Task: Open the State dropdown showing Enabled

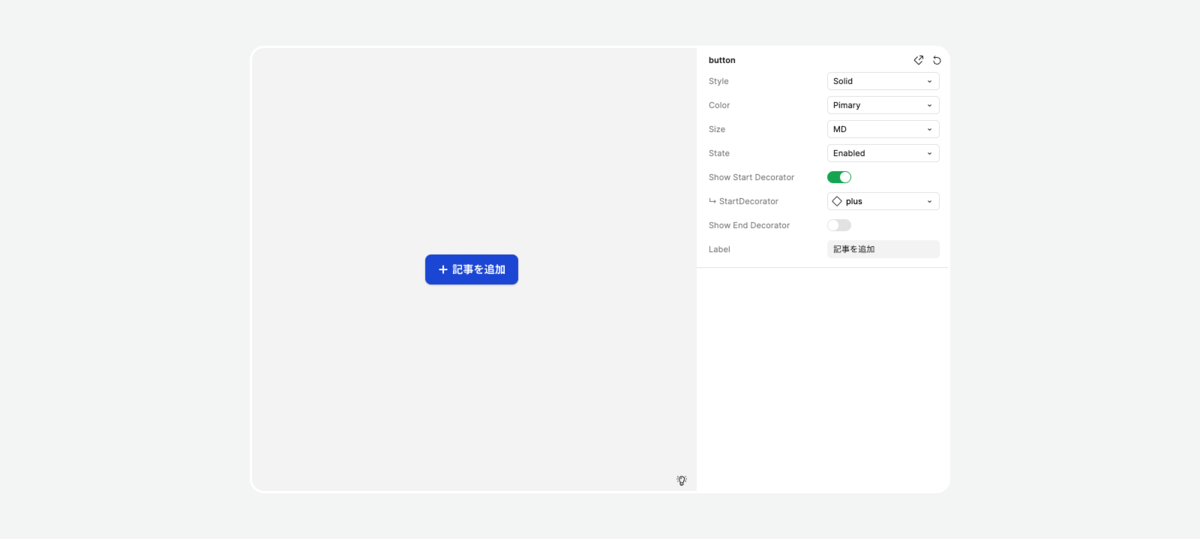Action: click(x=883, y=153)
